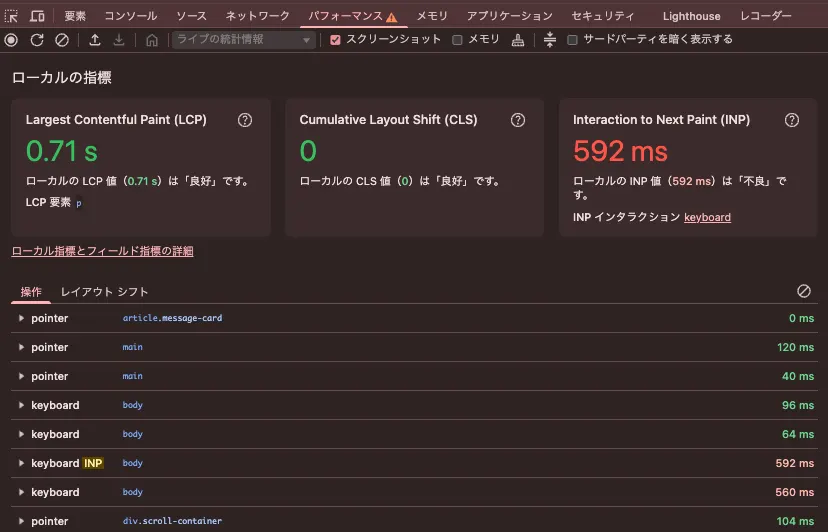The width and height of the screenshot is (828, 532).
Task: Click the 104 ms duration value
Action: point(795,521)
